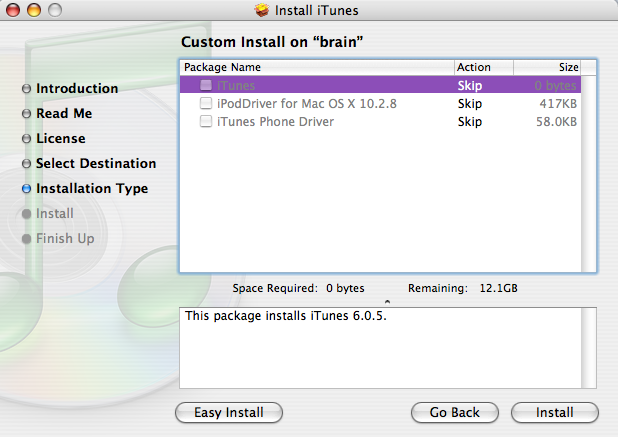This screenshot has height=437, width=618.
Task: Click the description text about iTunes 6.0.5
Action: [x=286, y=316]
